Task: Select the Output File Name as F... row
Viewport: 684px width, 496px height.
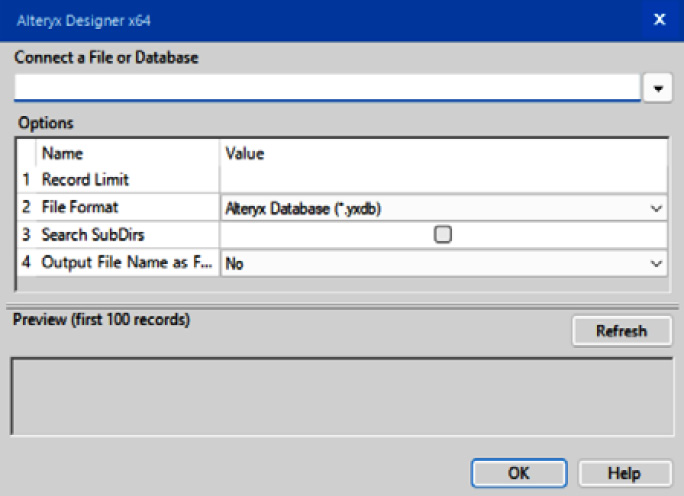Action: coord(127,262)
